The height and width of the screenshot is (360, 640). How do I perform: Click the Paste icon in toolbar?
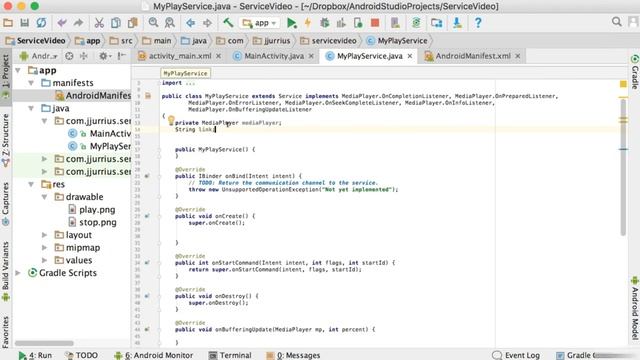click(x=133, y=23)
